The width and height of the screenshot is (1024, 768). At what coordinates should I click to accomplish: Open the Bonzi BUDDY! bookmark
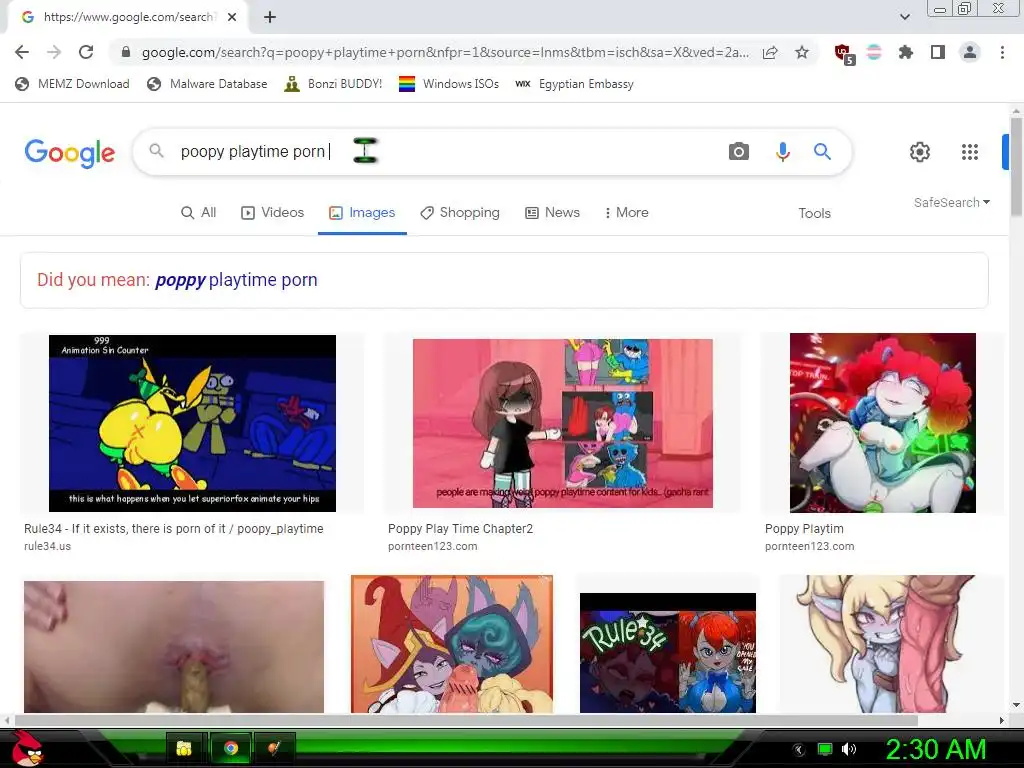(x=333, y=84)
